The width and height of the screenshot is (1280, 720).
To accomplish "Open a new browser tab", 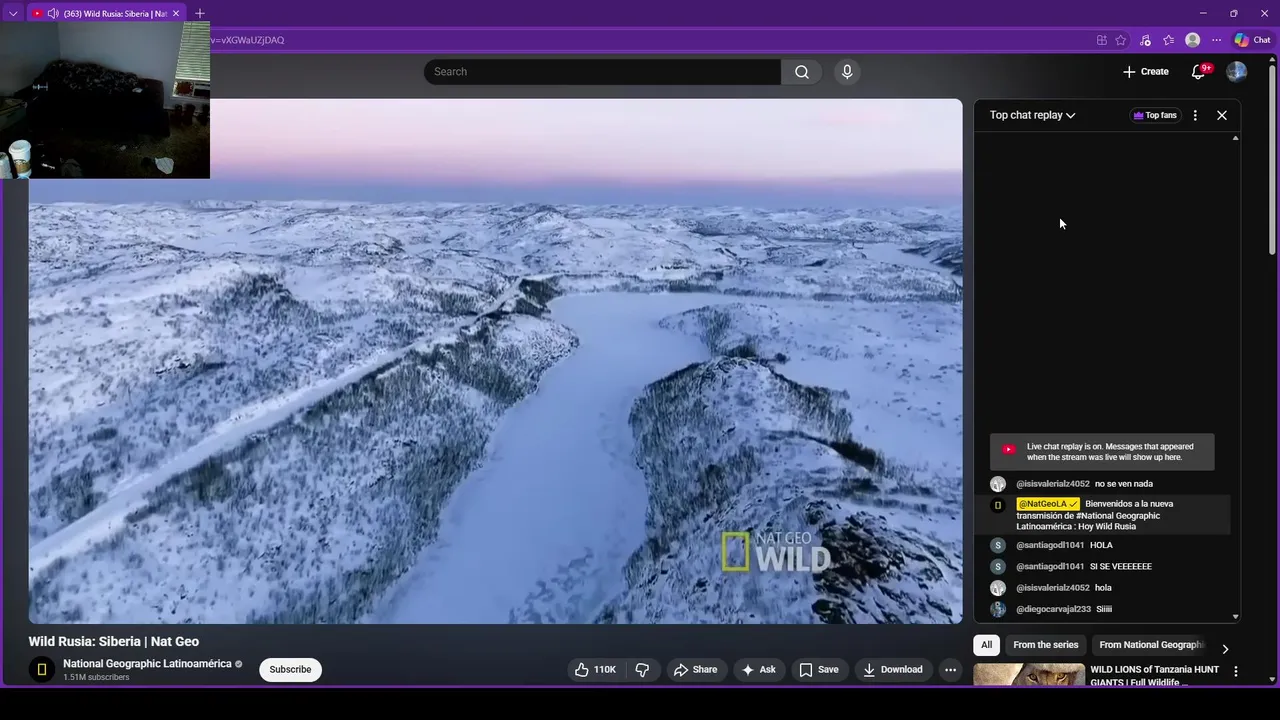I will (x=199, y=13).
